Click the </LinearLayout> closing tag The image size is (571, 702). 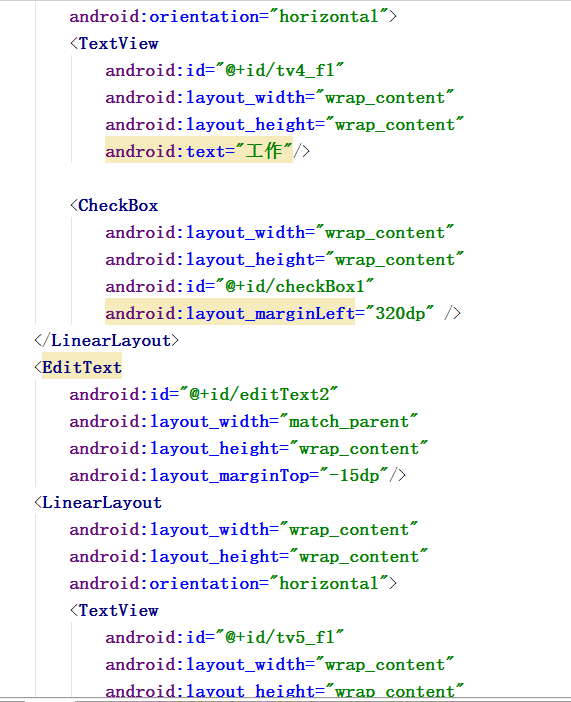pos(107,341)
